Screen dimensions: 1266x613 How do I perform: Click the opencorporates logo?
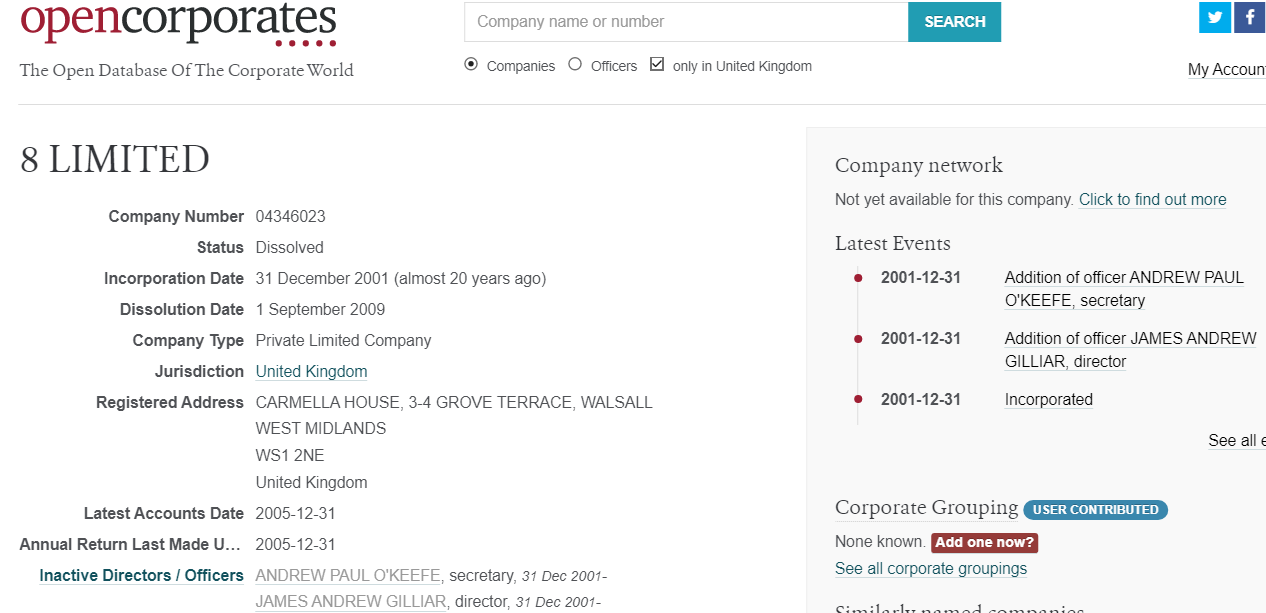coord(178,22)
